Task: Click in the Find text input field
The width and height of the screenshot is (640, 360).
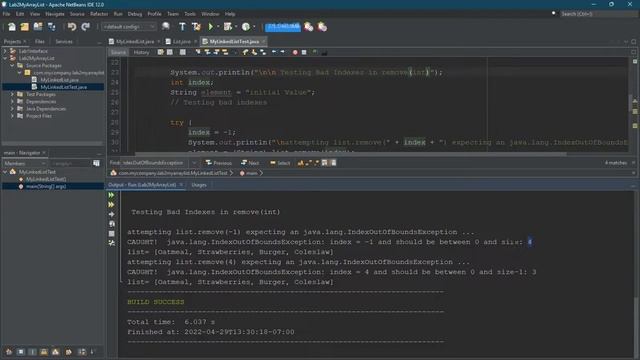Action: click(156, 163)
